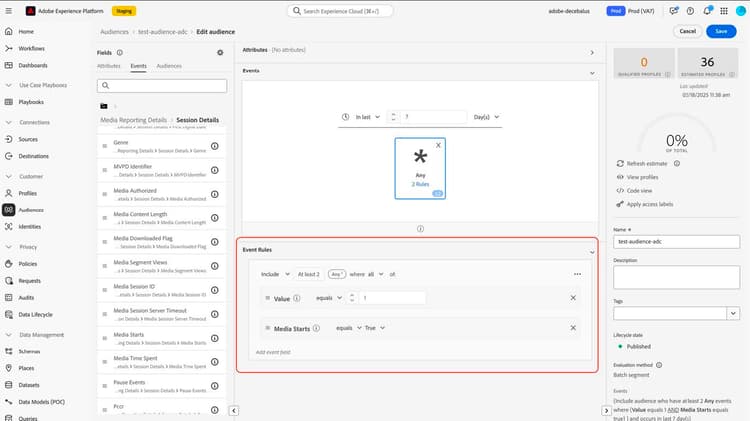Click View profiles link

pyautogui.click(x=642, y=177)
